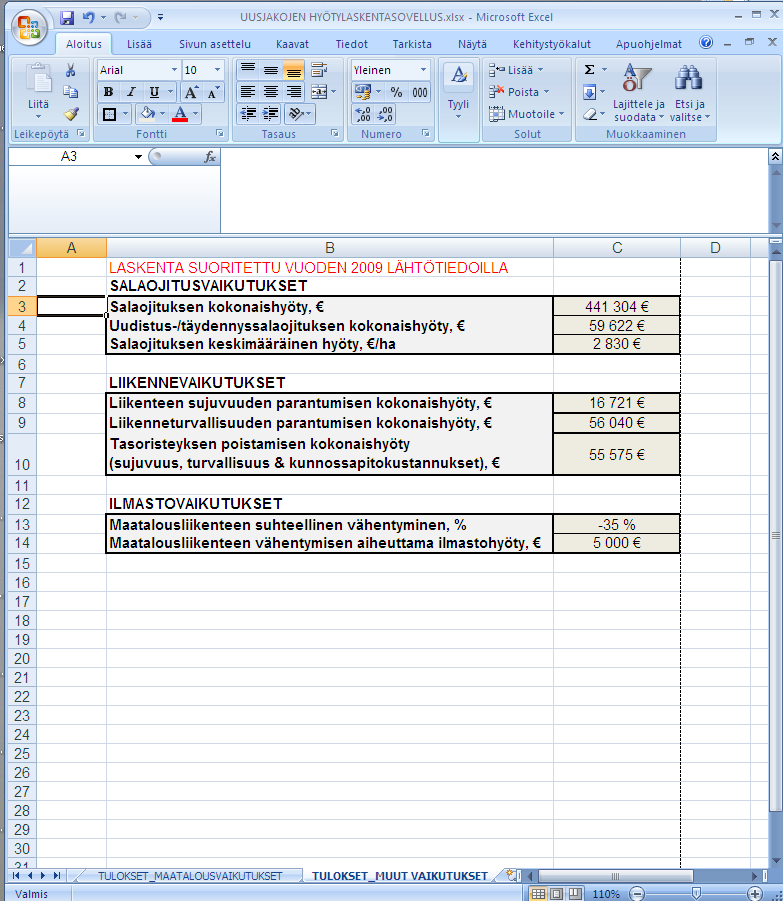Viewport: 783px width, 901px height.
Task: Open Etsi ja valitse binoculars
Action: pyautogui.click(x=689, y=92)
